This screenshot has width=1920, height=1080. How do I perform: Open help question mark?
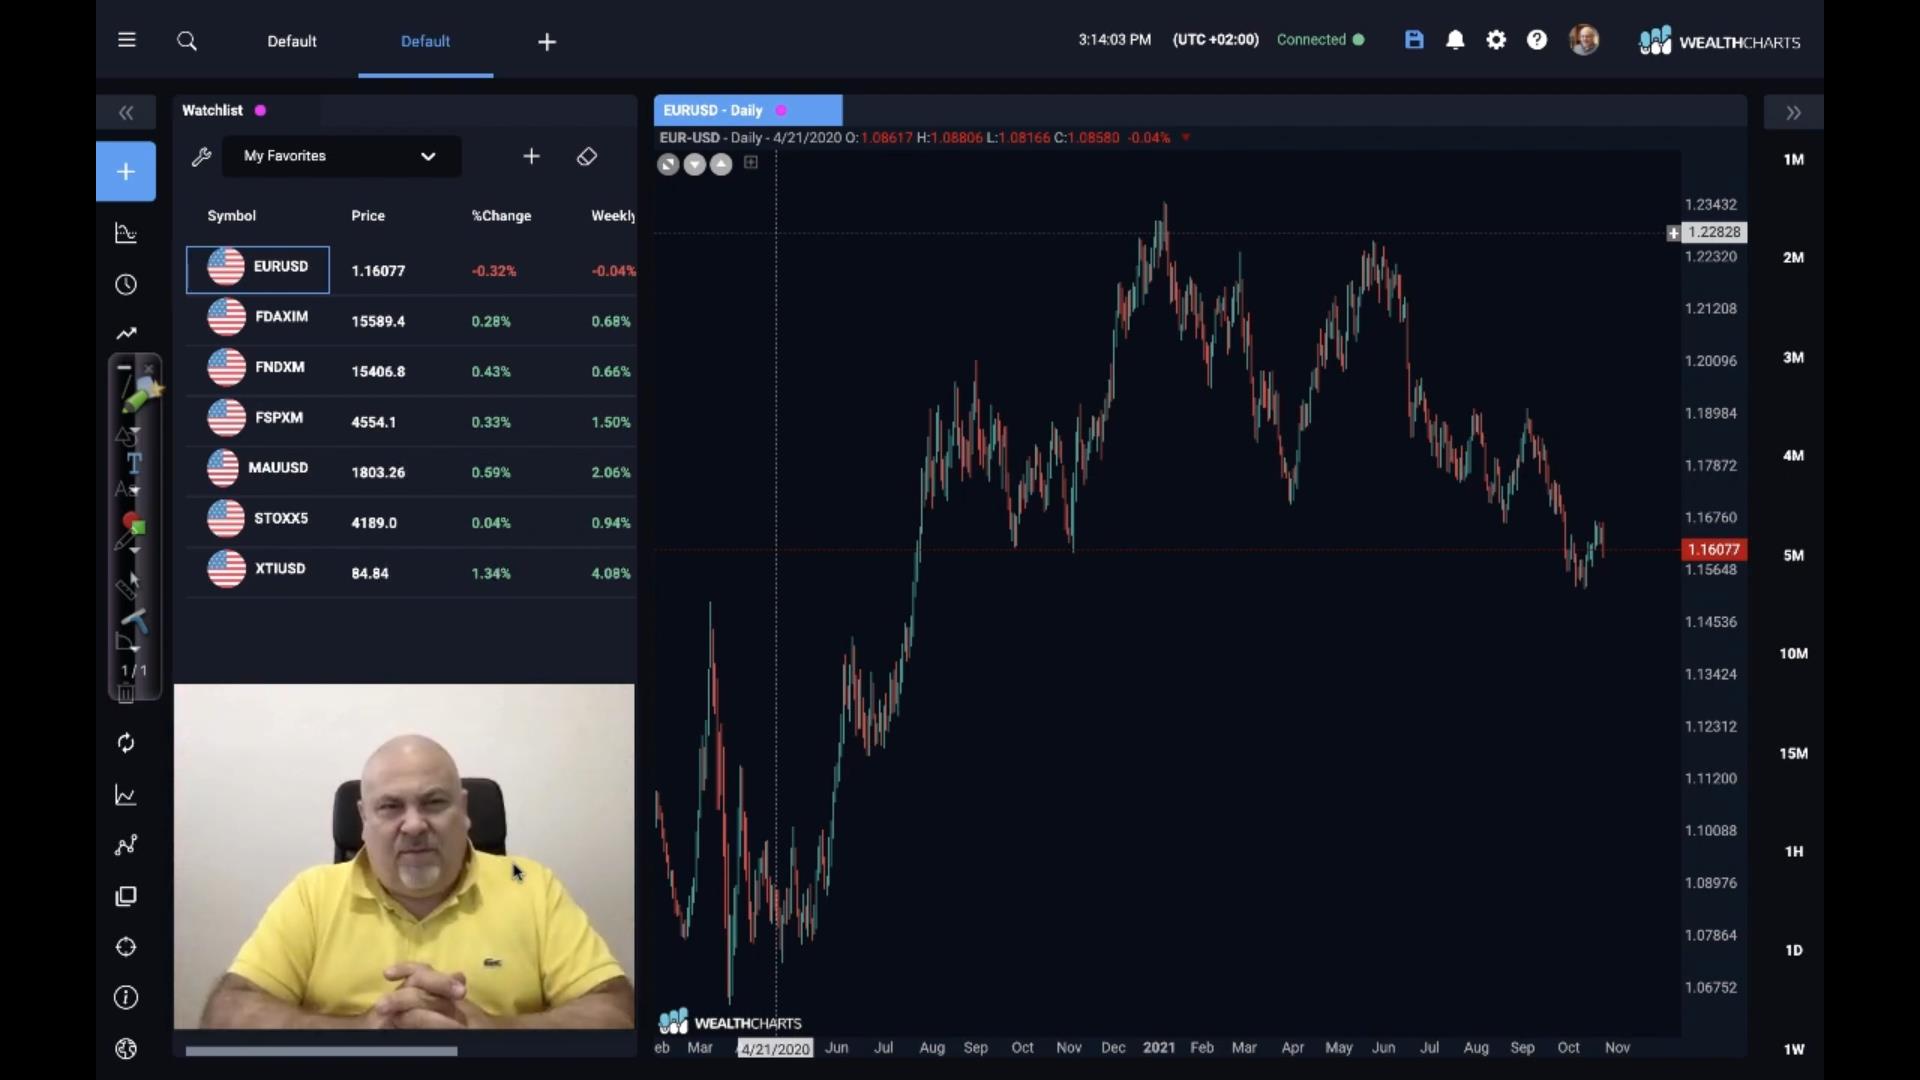pyautogui.click(x=1537, y=40)
